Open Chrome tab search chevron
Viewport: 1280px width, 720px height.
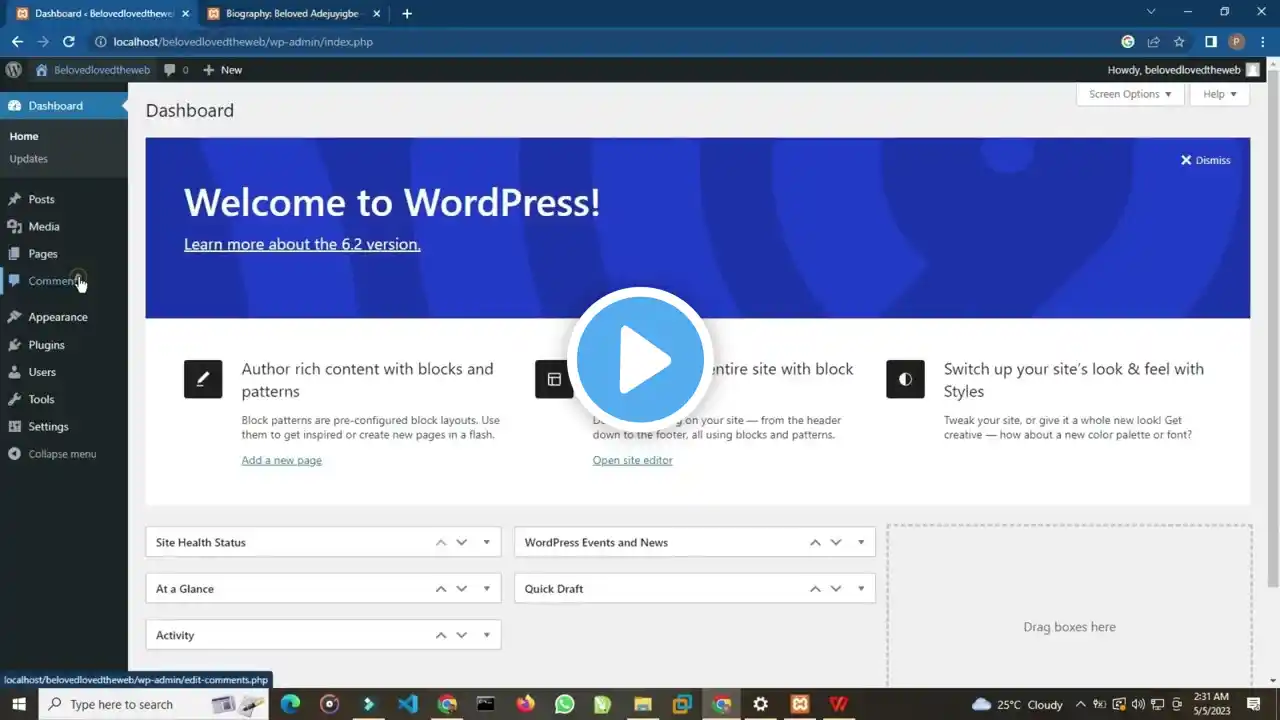pyautogui.click(x=1151, y=12)
